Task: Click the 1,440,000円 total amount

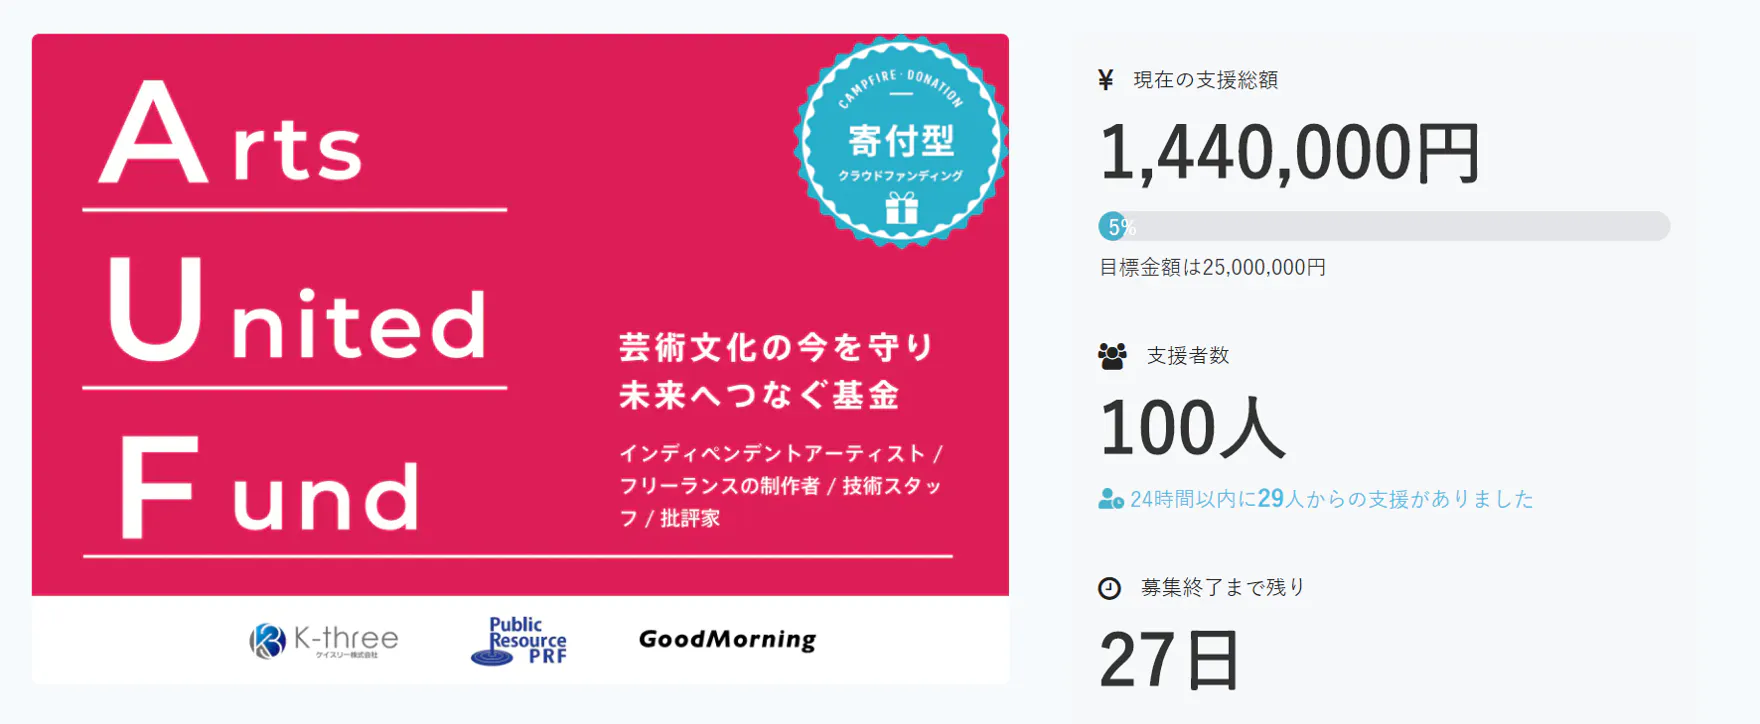Action: (1289, 154)
